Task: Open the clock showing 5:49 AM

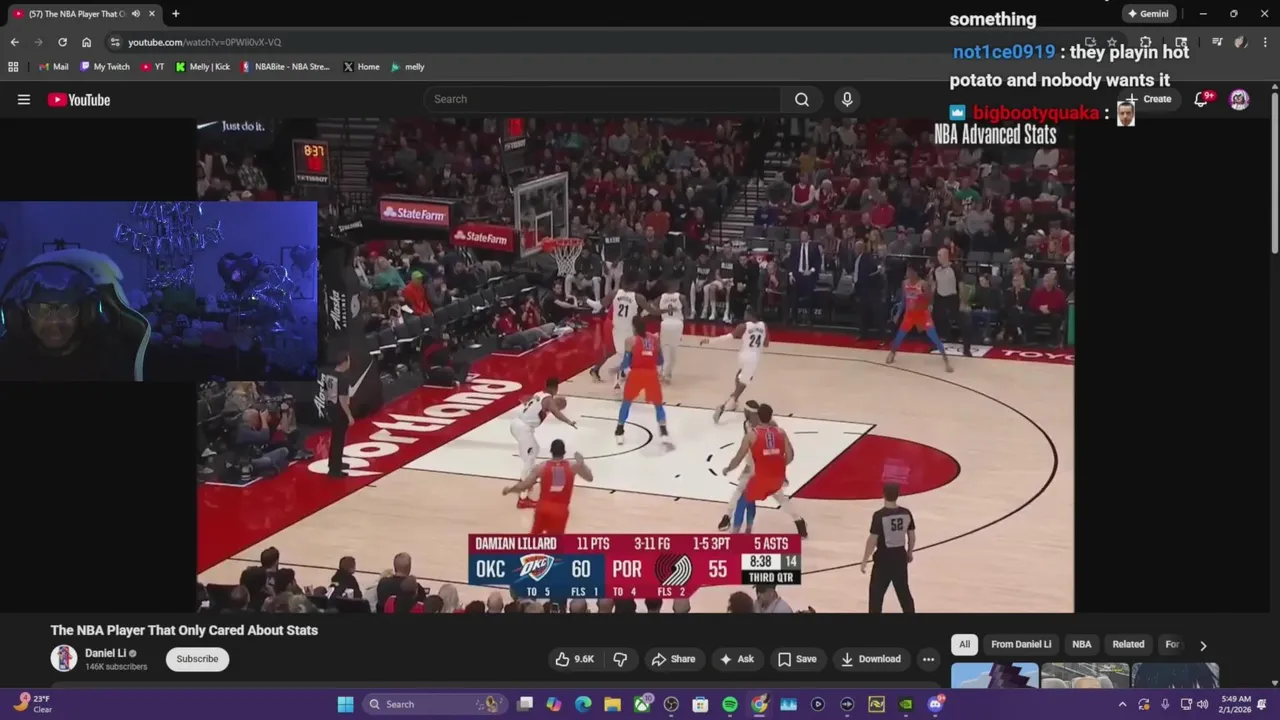Action: [x=1236, y=704]
